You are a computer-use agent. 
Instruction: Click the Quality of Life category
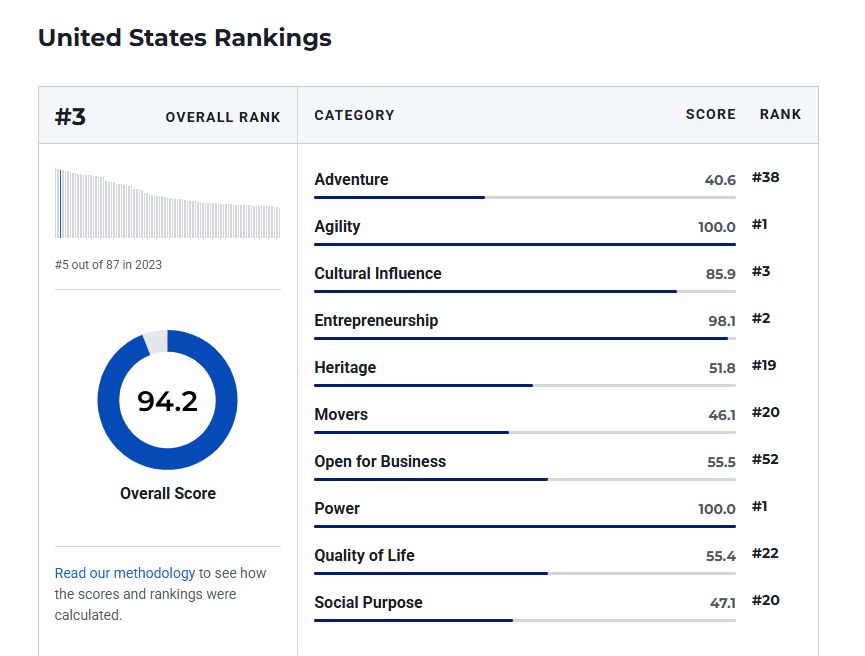364,556
